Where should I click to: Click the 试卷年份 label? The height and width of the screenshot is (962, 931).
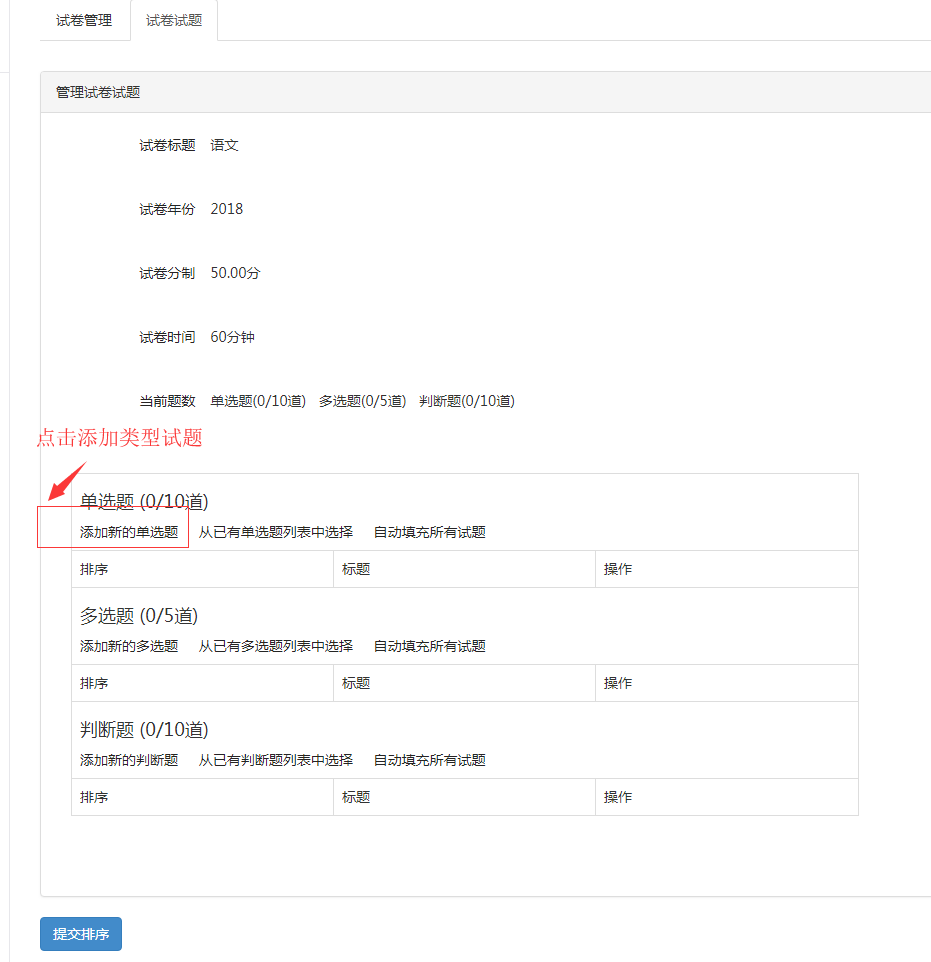[167, 209]
